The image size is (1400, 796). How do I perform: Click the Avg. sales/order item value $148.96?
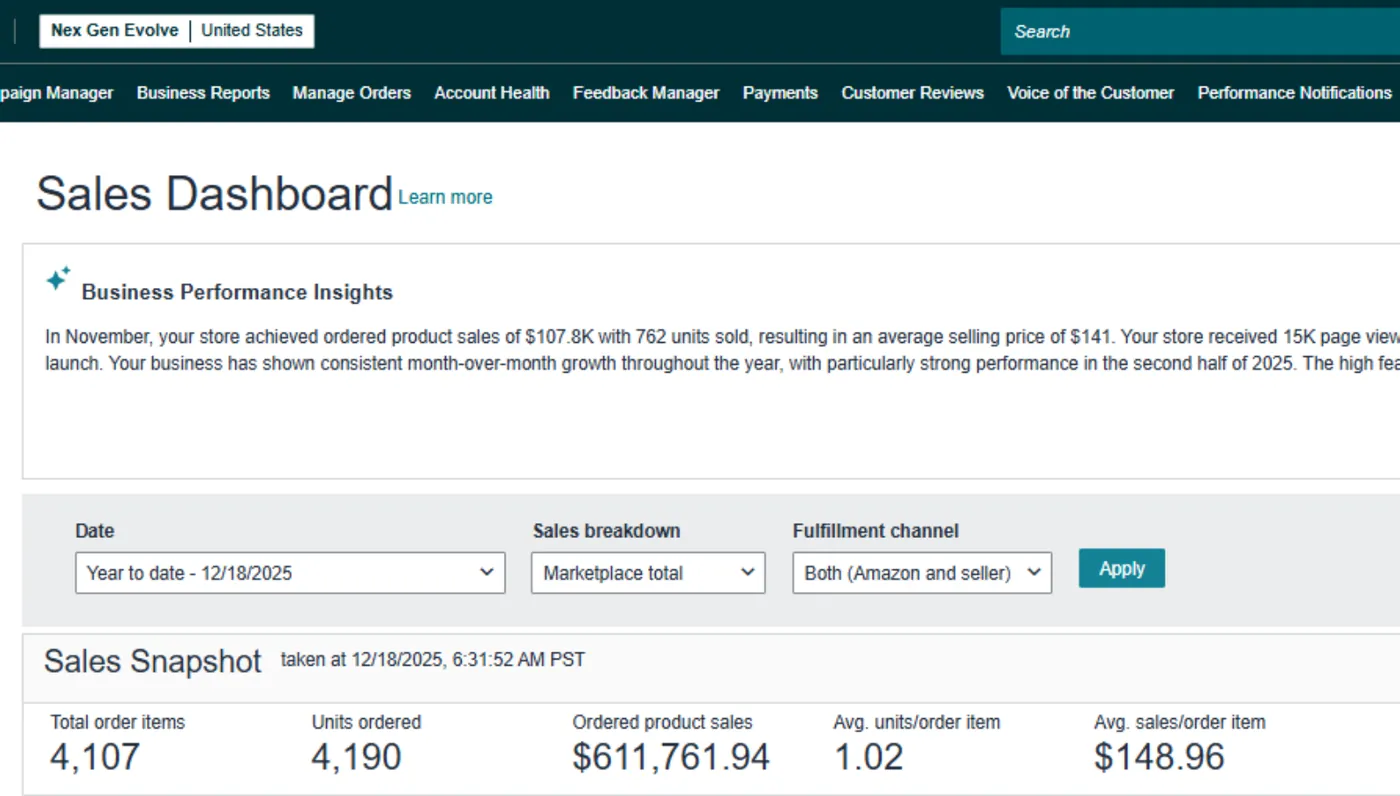(x=1159, y=757)
